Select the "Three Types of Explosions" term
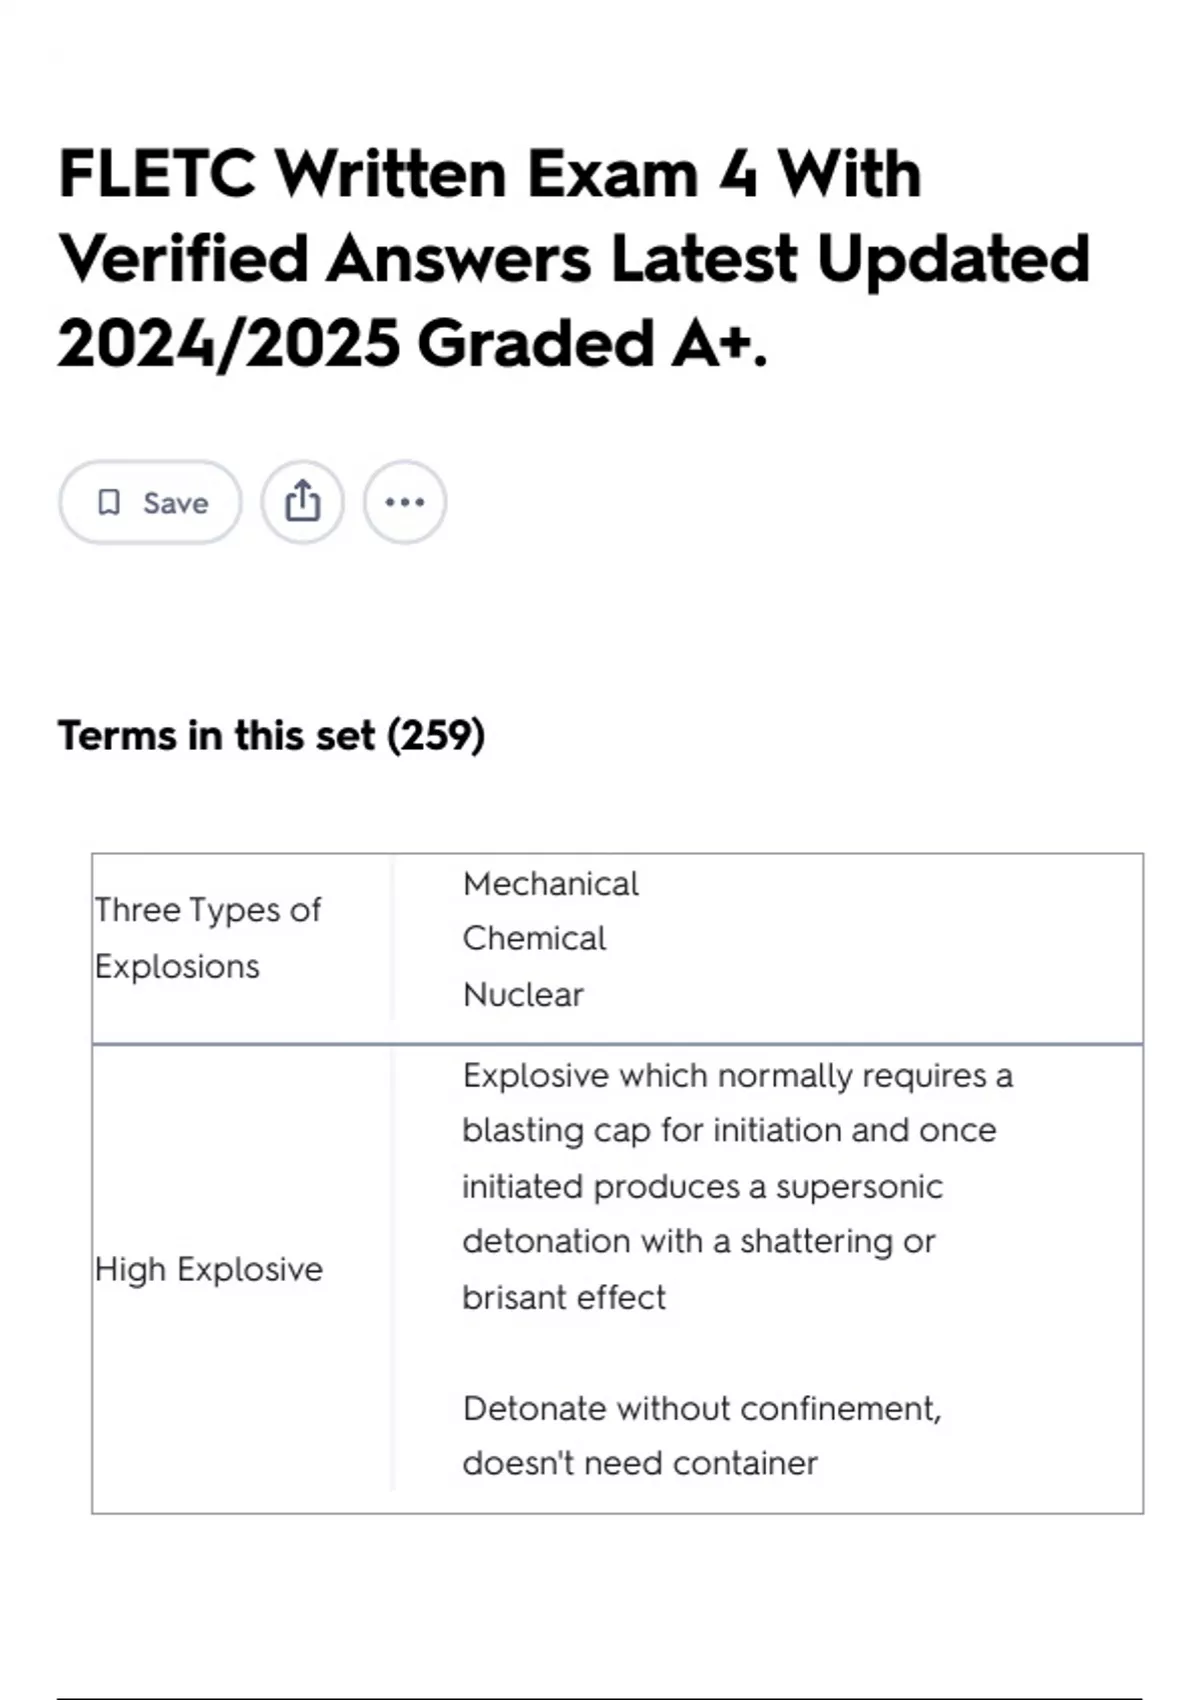 [208, 938]
